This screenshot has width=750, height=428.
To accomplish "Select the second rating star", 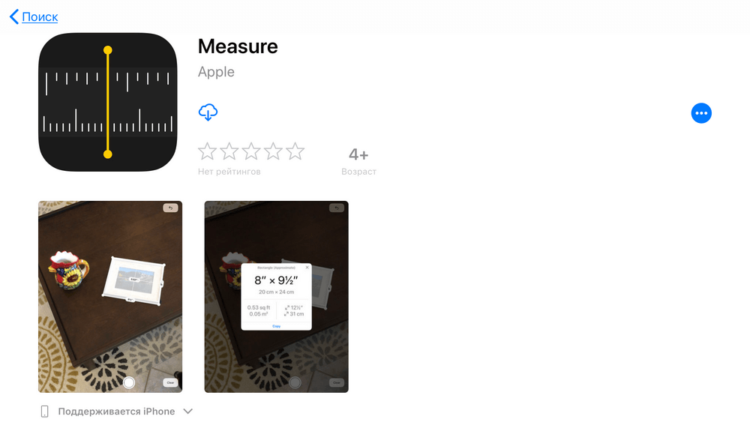I will pos(229,151).
